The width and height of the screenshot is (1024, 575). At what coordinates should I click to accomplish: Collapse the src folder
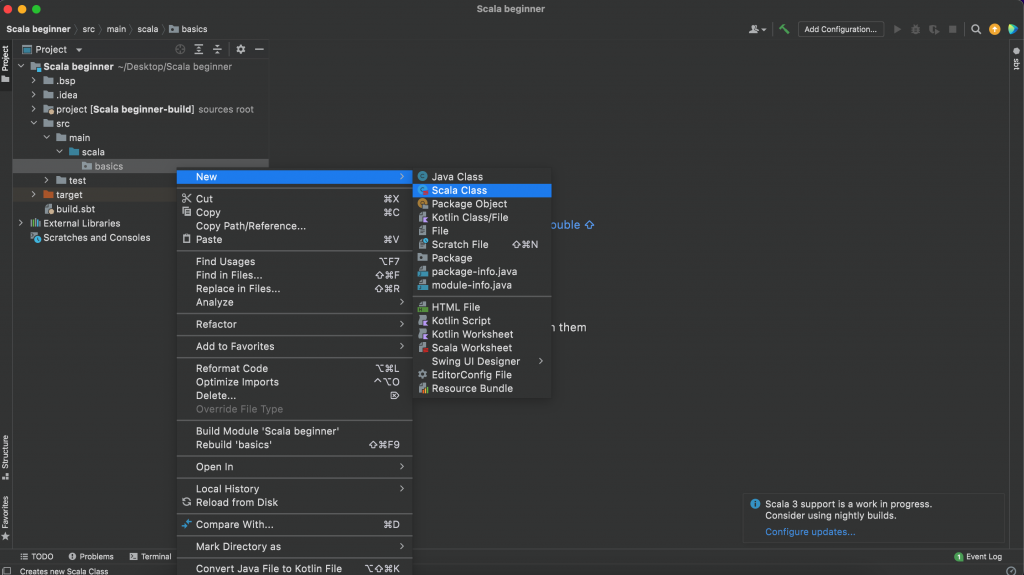[x=34, y=123]
